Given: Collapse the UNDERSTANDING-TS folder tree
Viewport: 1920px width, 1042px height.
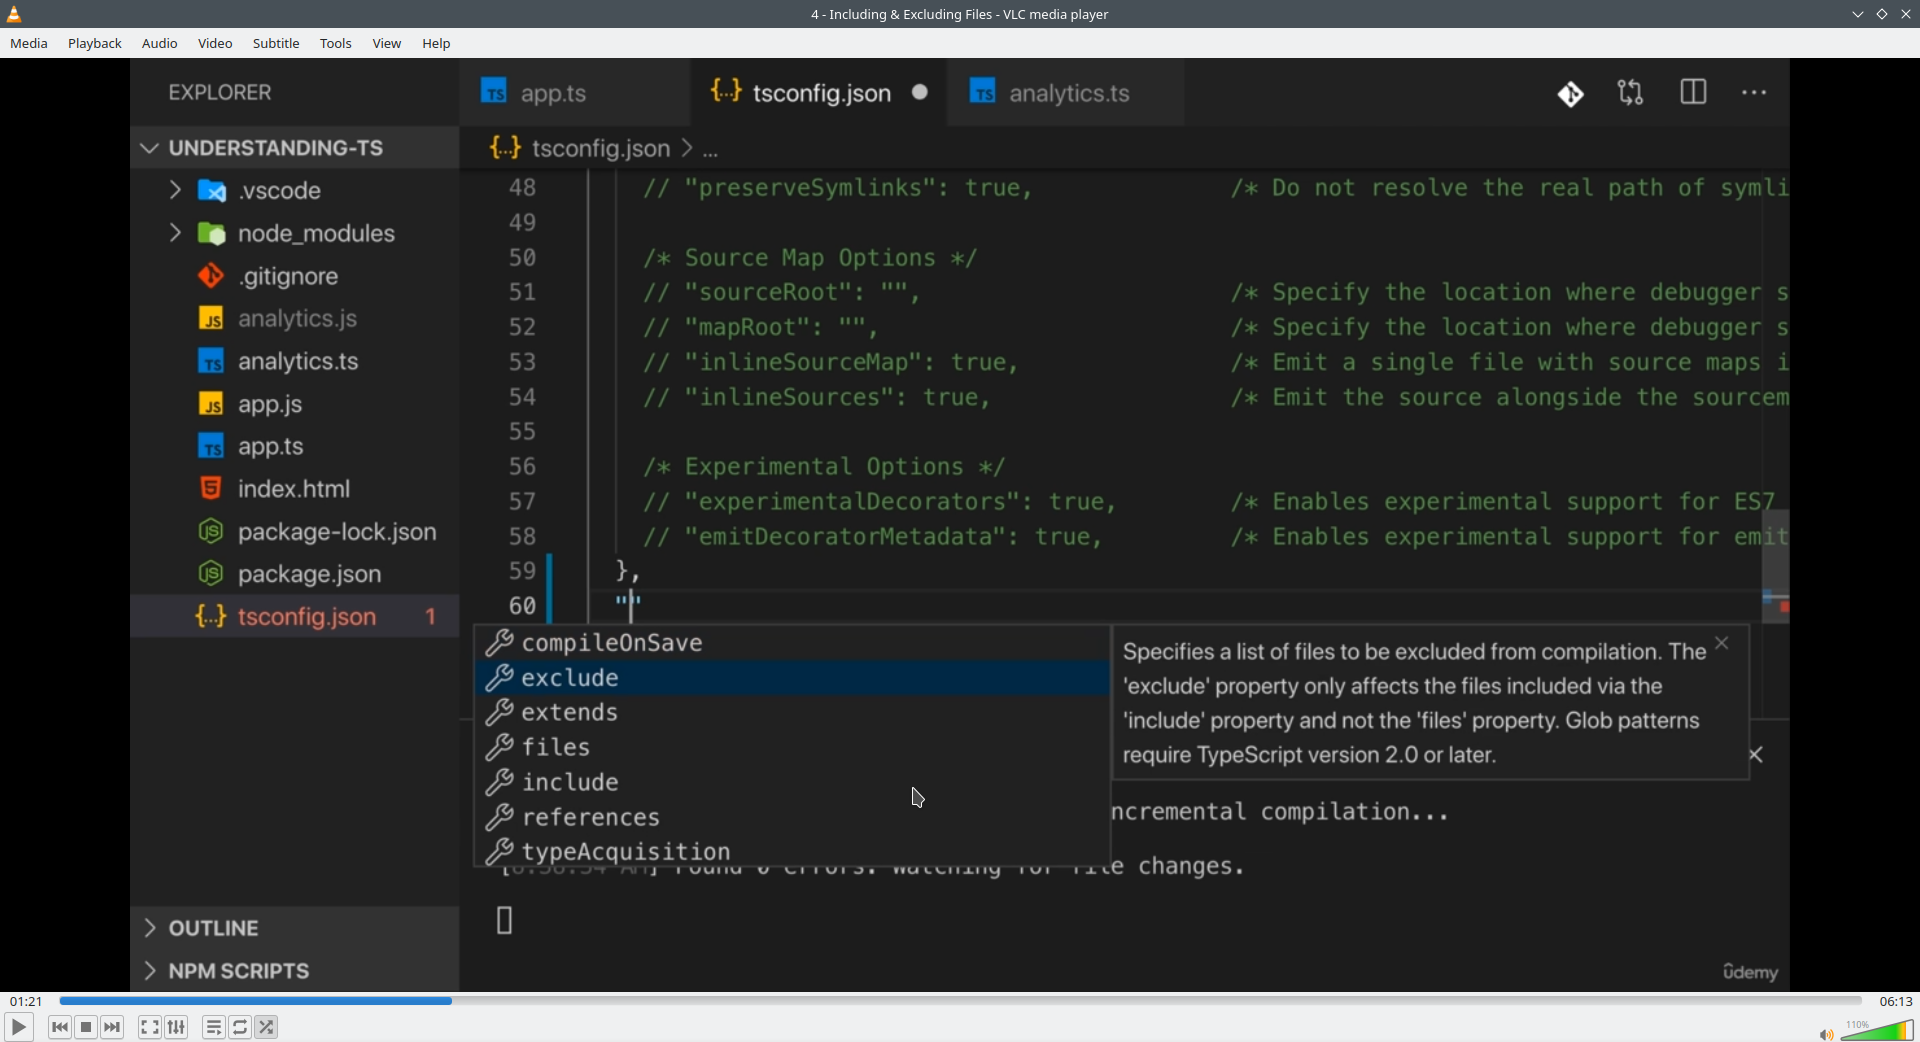Looking at the screenshot, I should click(x=150, y=148).
